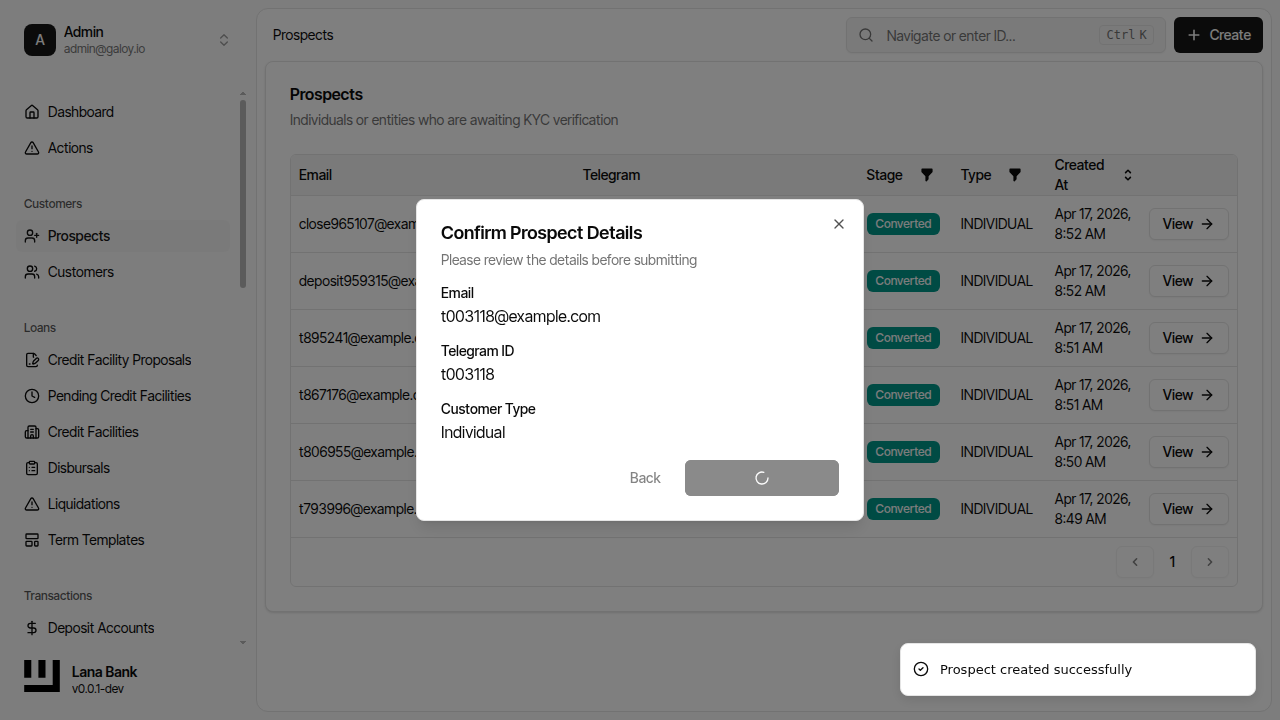Select Pending Credit Facilities
The width and height of the screenshot is (1280, 720).
pyautogui.click(x=119, y=395)
